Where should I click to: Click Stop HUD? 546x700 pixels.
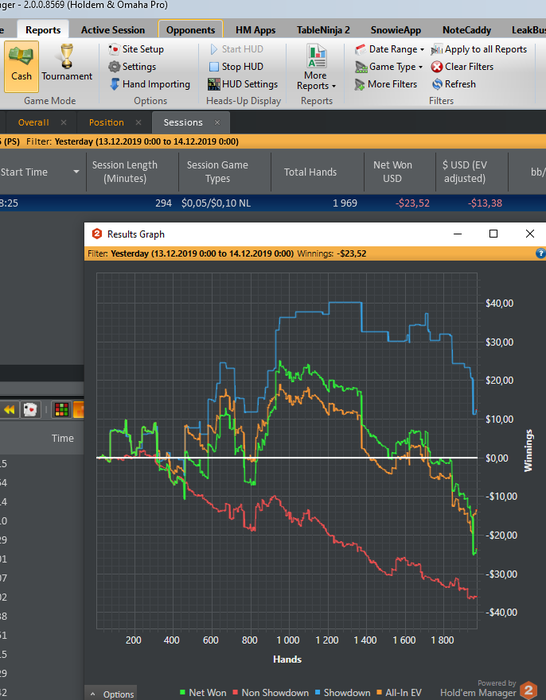pyautogui.click(x=237, y=67)
